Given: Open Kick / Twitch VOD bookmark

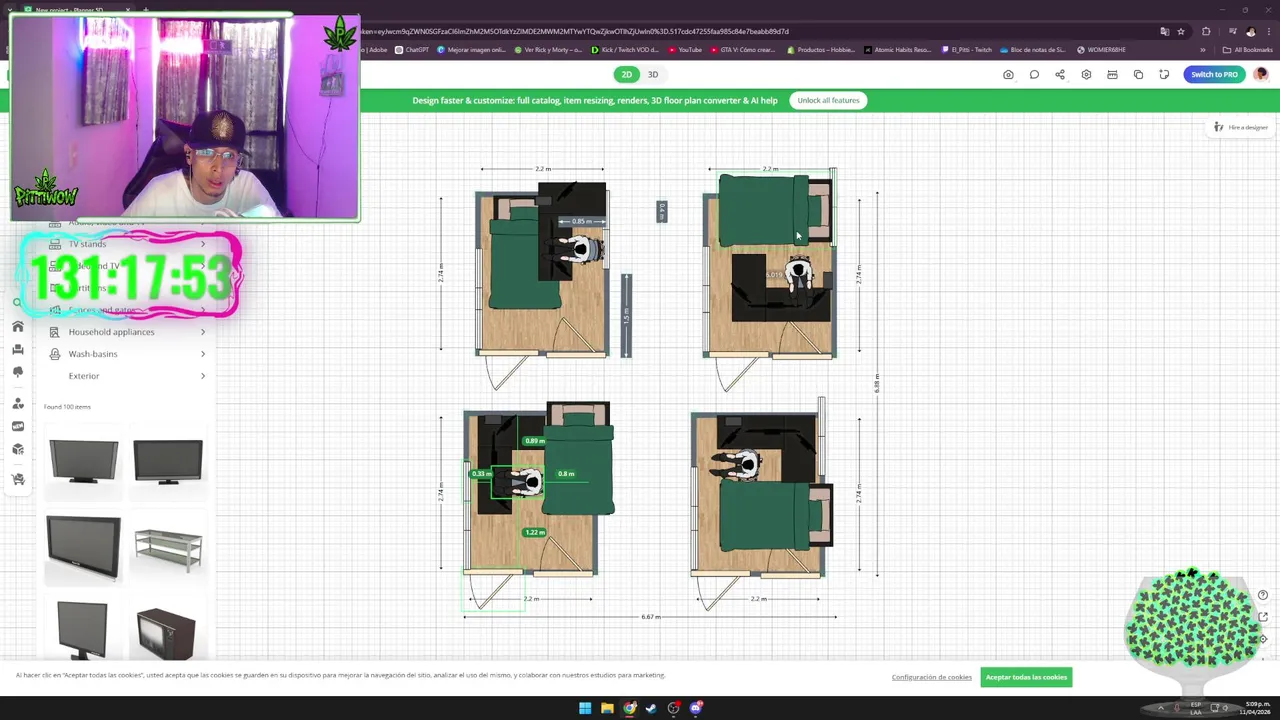Looking at the screenshot, I should pos(625,49).
